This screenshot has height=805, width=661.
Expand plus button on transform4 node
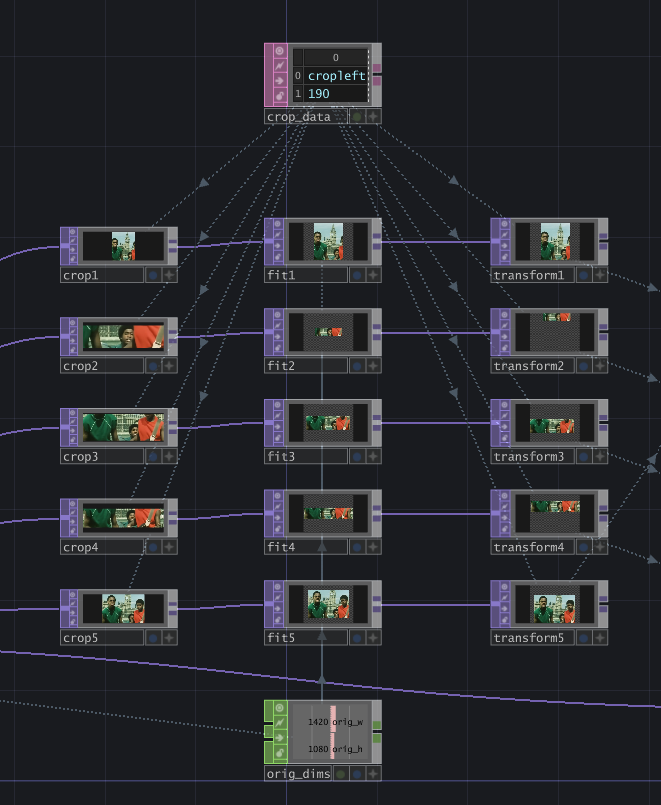point(600,547)
